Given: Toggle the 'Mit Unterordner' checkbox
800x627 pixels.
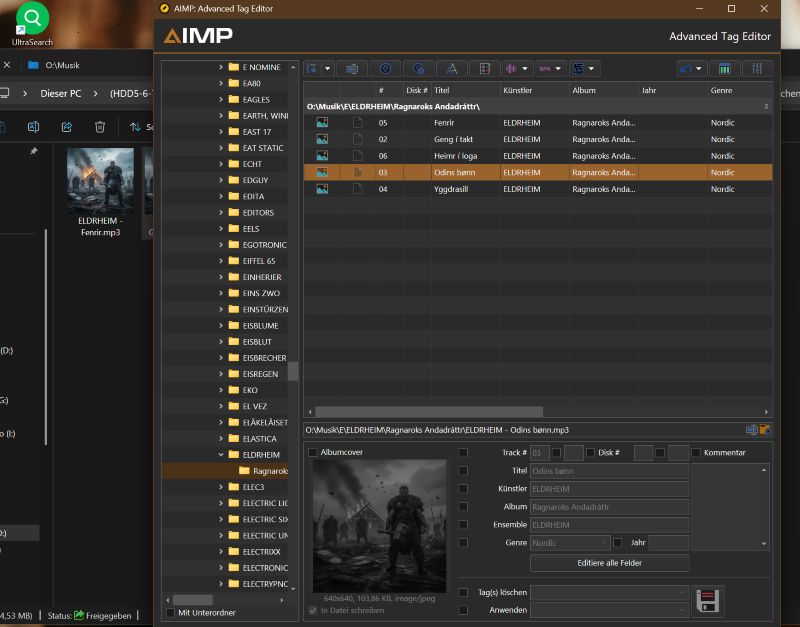Looking at the screenshot, I should click(x=170, y=612).
